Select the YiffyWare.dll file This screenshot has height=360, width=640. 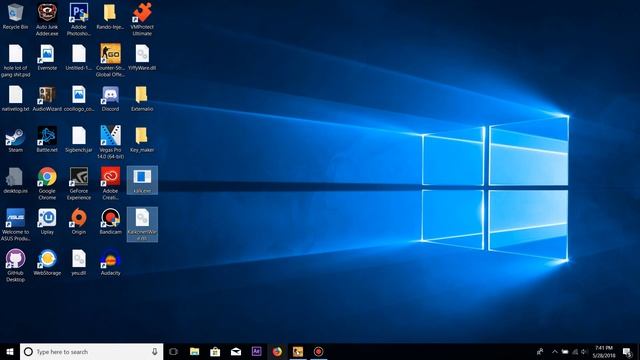[142, 58]
